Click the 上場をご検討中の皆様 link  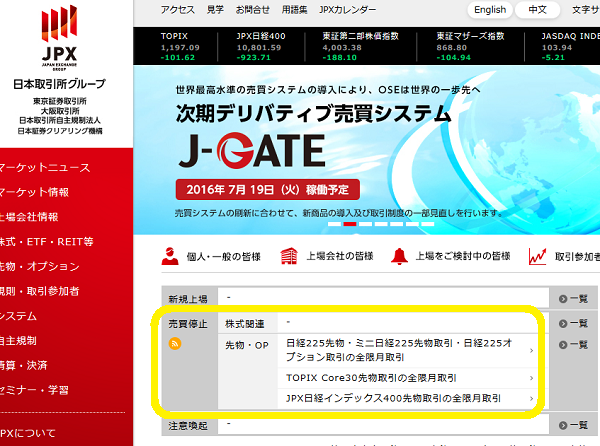[463, 256]
